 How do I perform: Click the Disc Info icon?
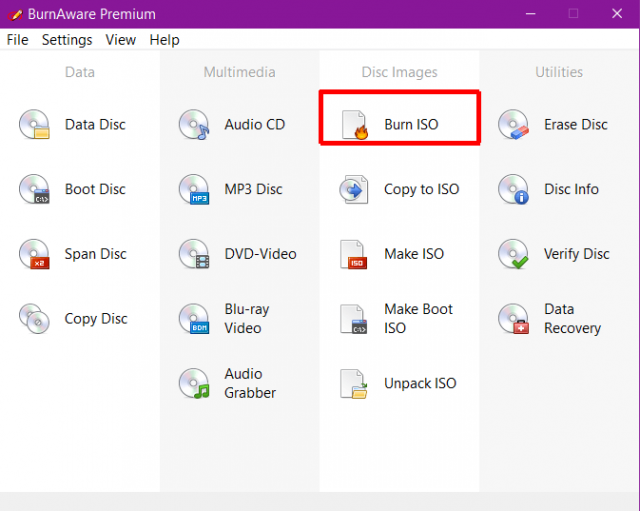coord(513,189)
